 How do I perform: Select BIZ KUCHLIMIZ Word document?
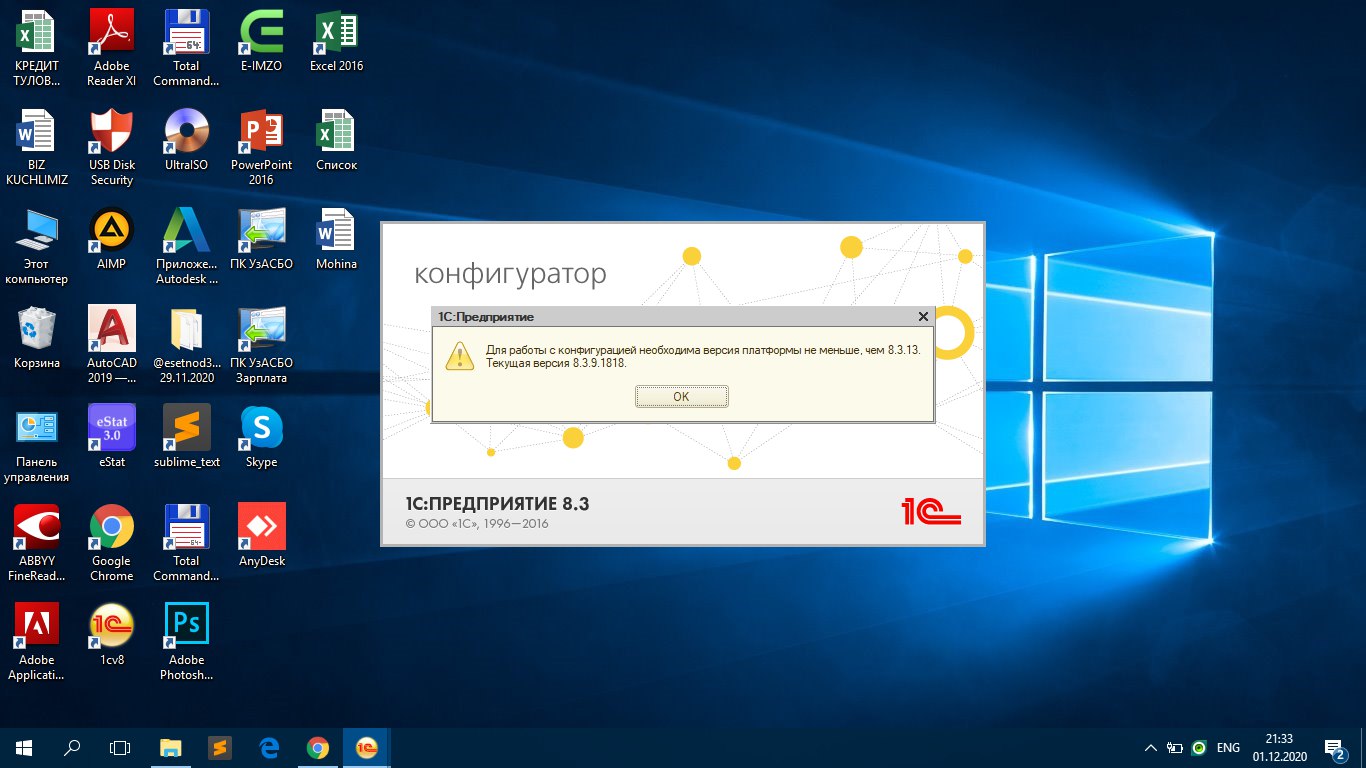coord(37,147)
